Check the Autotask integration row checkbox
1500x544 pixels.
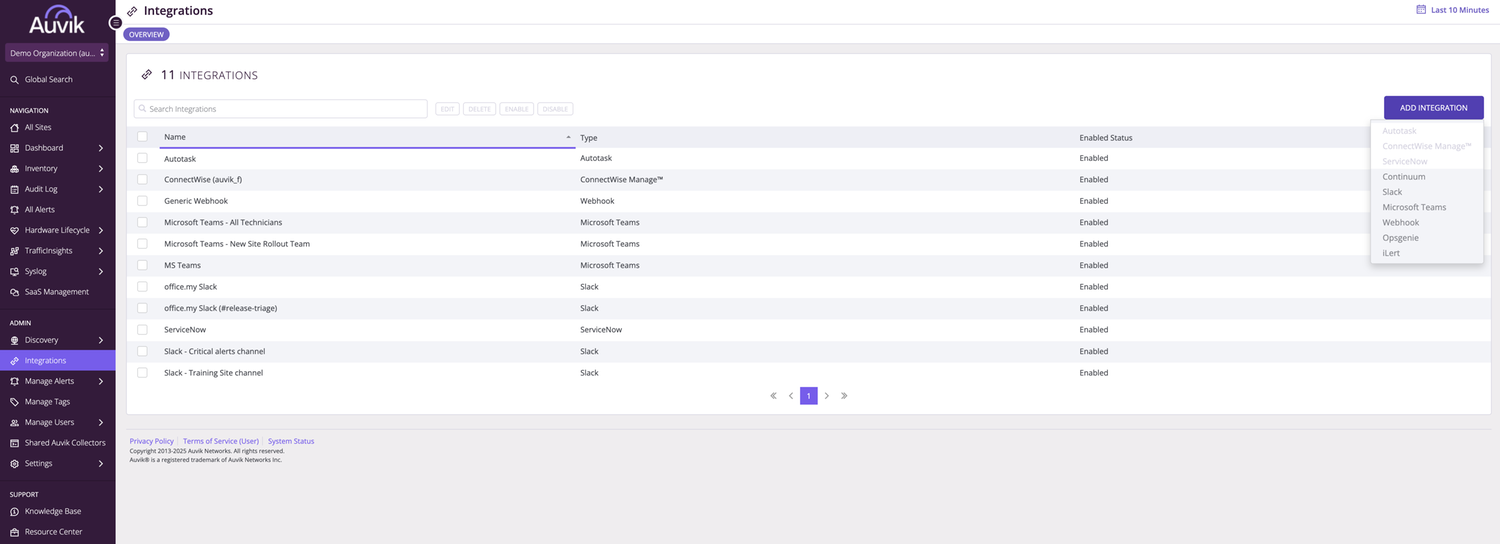pos(142,158)
